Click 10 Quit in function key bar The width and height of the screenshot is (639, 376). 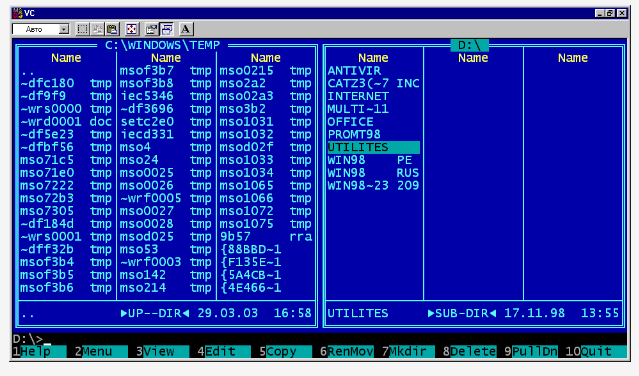click(x=595, y=351)
